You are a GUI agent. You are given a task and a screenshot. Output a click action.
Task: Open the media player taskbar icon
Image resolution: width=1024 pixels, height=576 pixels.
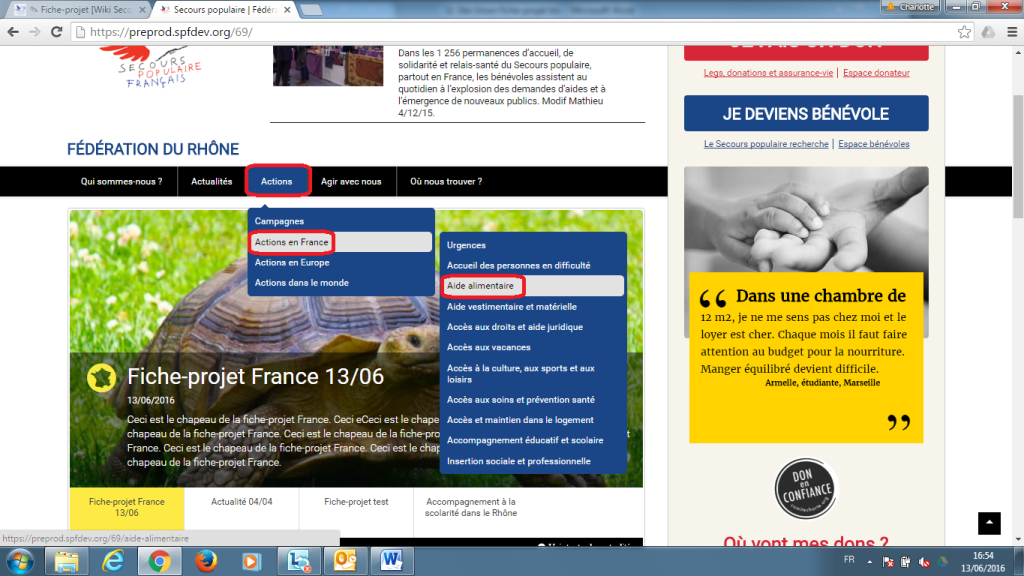tap(252, 561)
